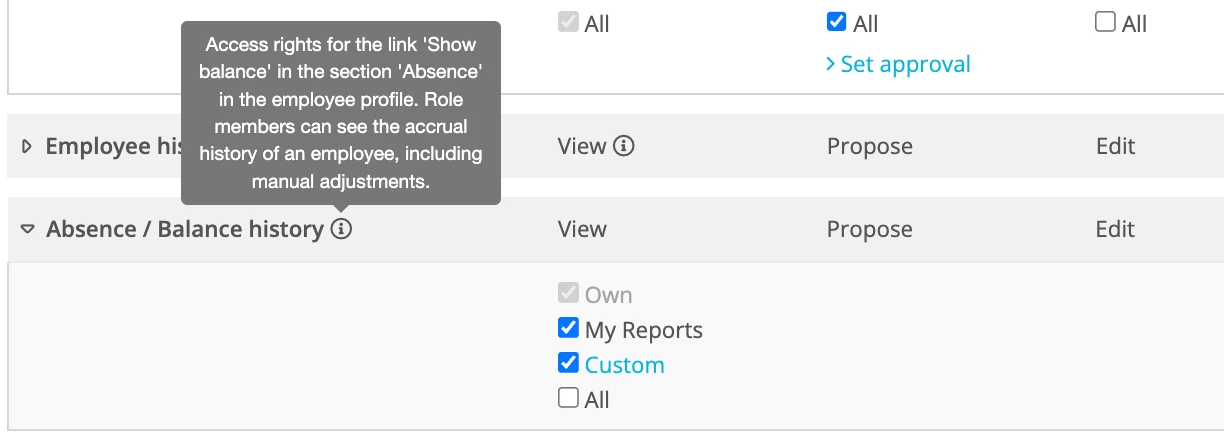Enable the All checkbox below Custom

[568, 398]
